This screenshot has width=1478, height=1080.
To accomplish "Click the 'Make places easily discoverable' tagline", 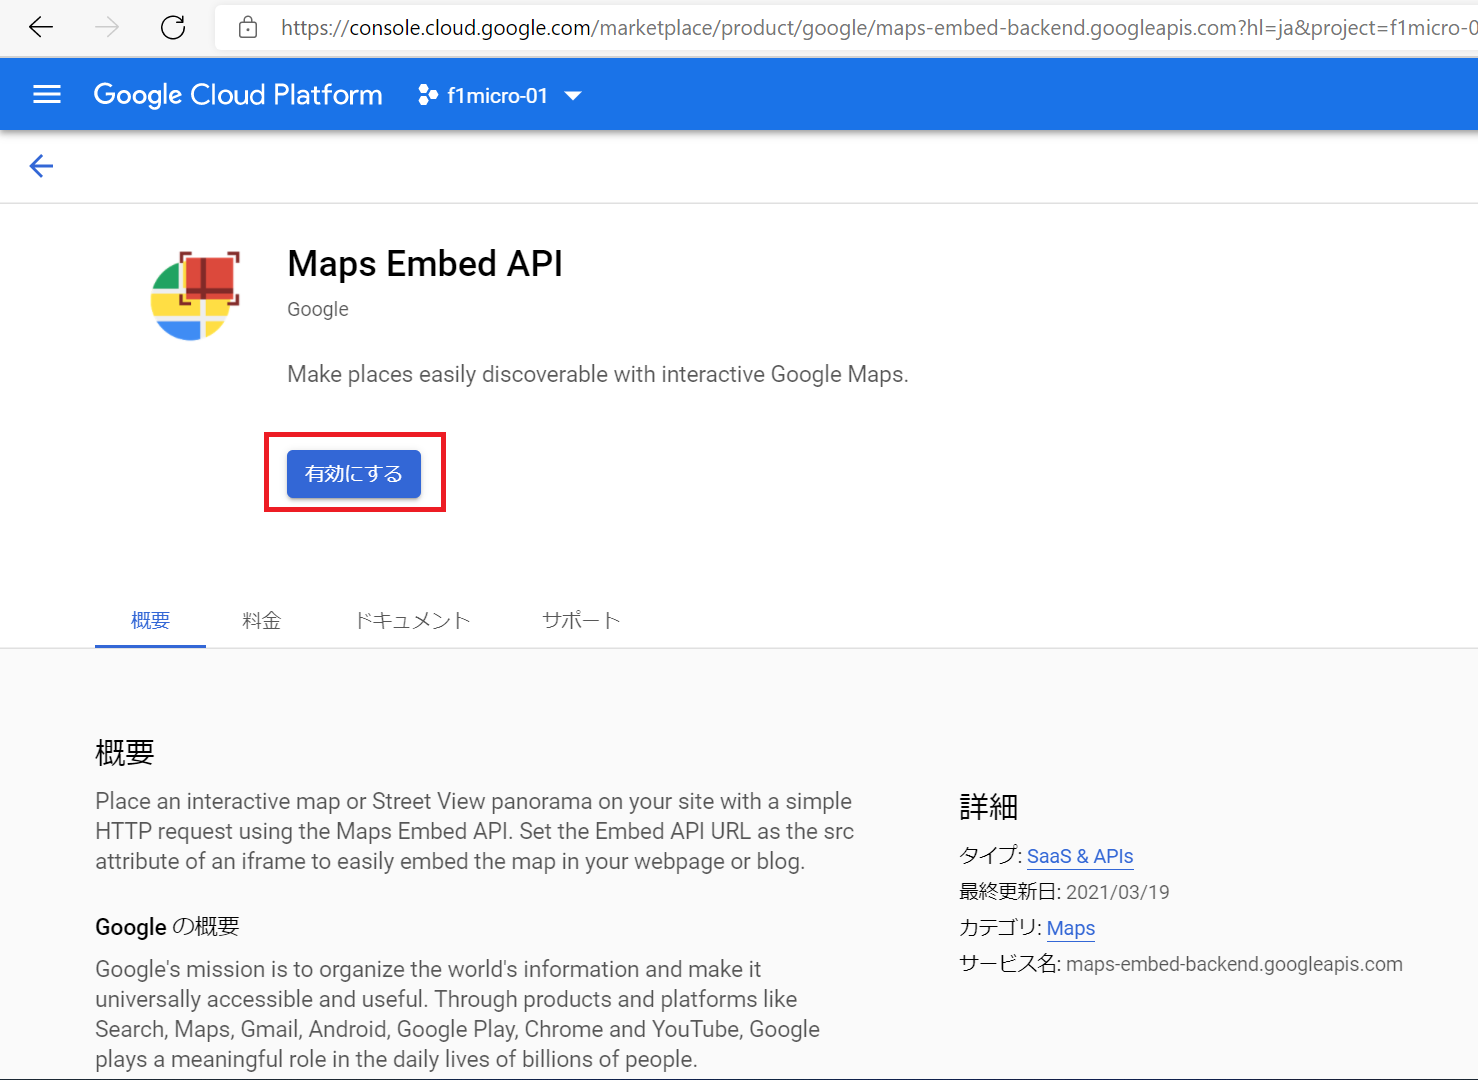I will click(x=598, y=374).
